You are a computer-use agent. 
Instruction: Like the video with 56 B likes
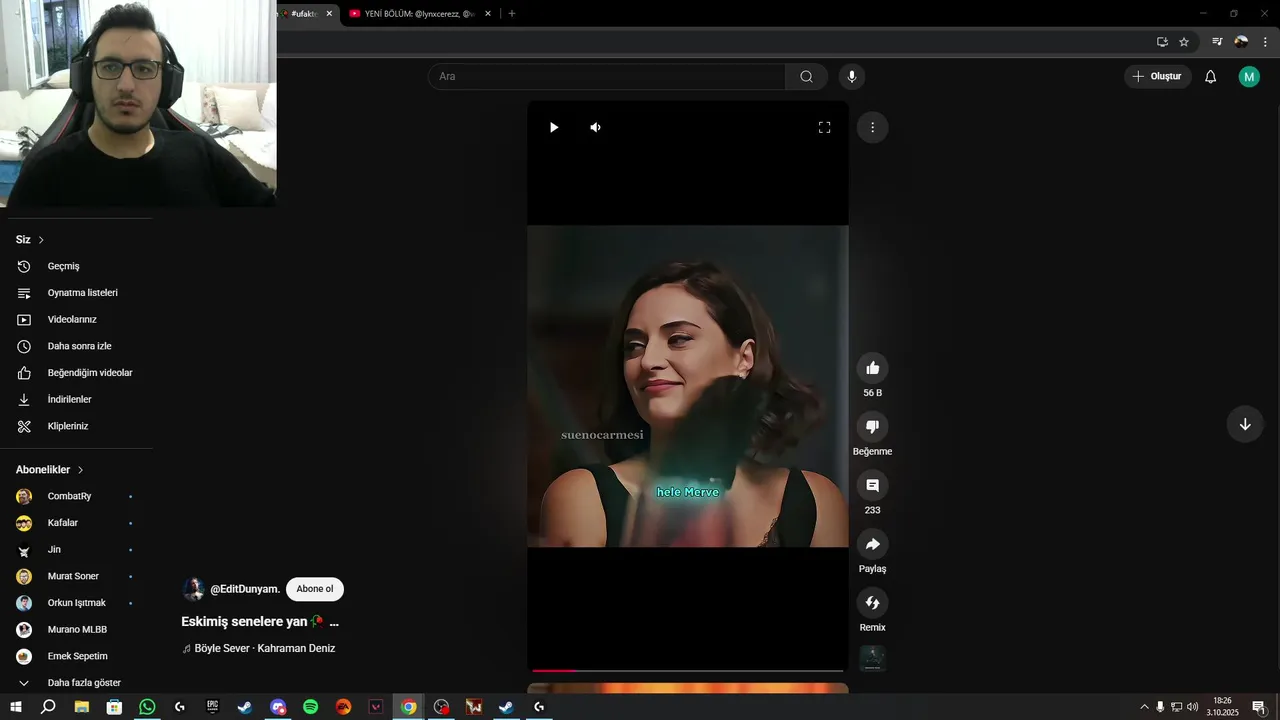(872, 368)
